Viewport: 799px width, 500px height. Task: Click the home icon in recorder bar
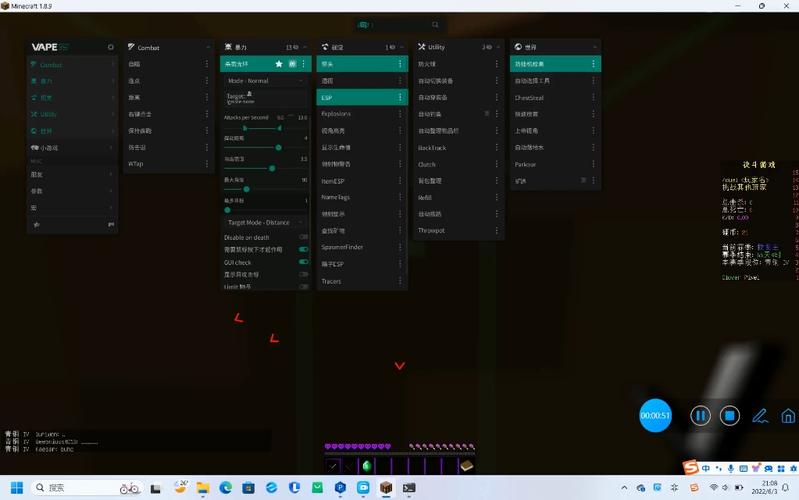pyautogui.click(x=788, y=415)
